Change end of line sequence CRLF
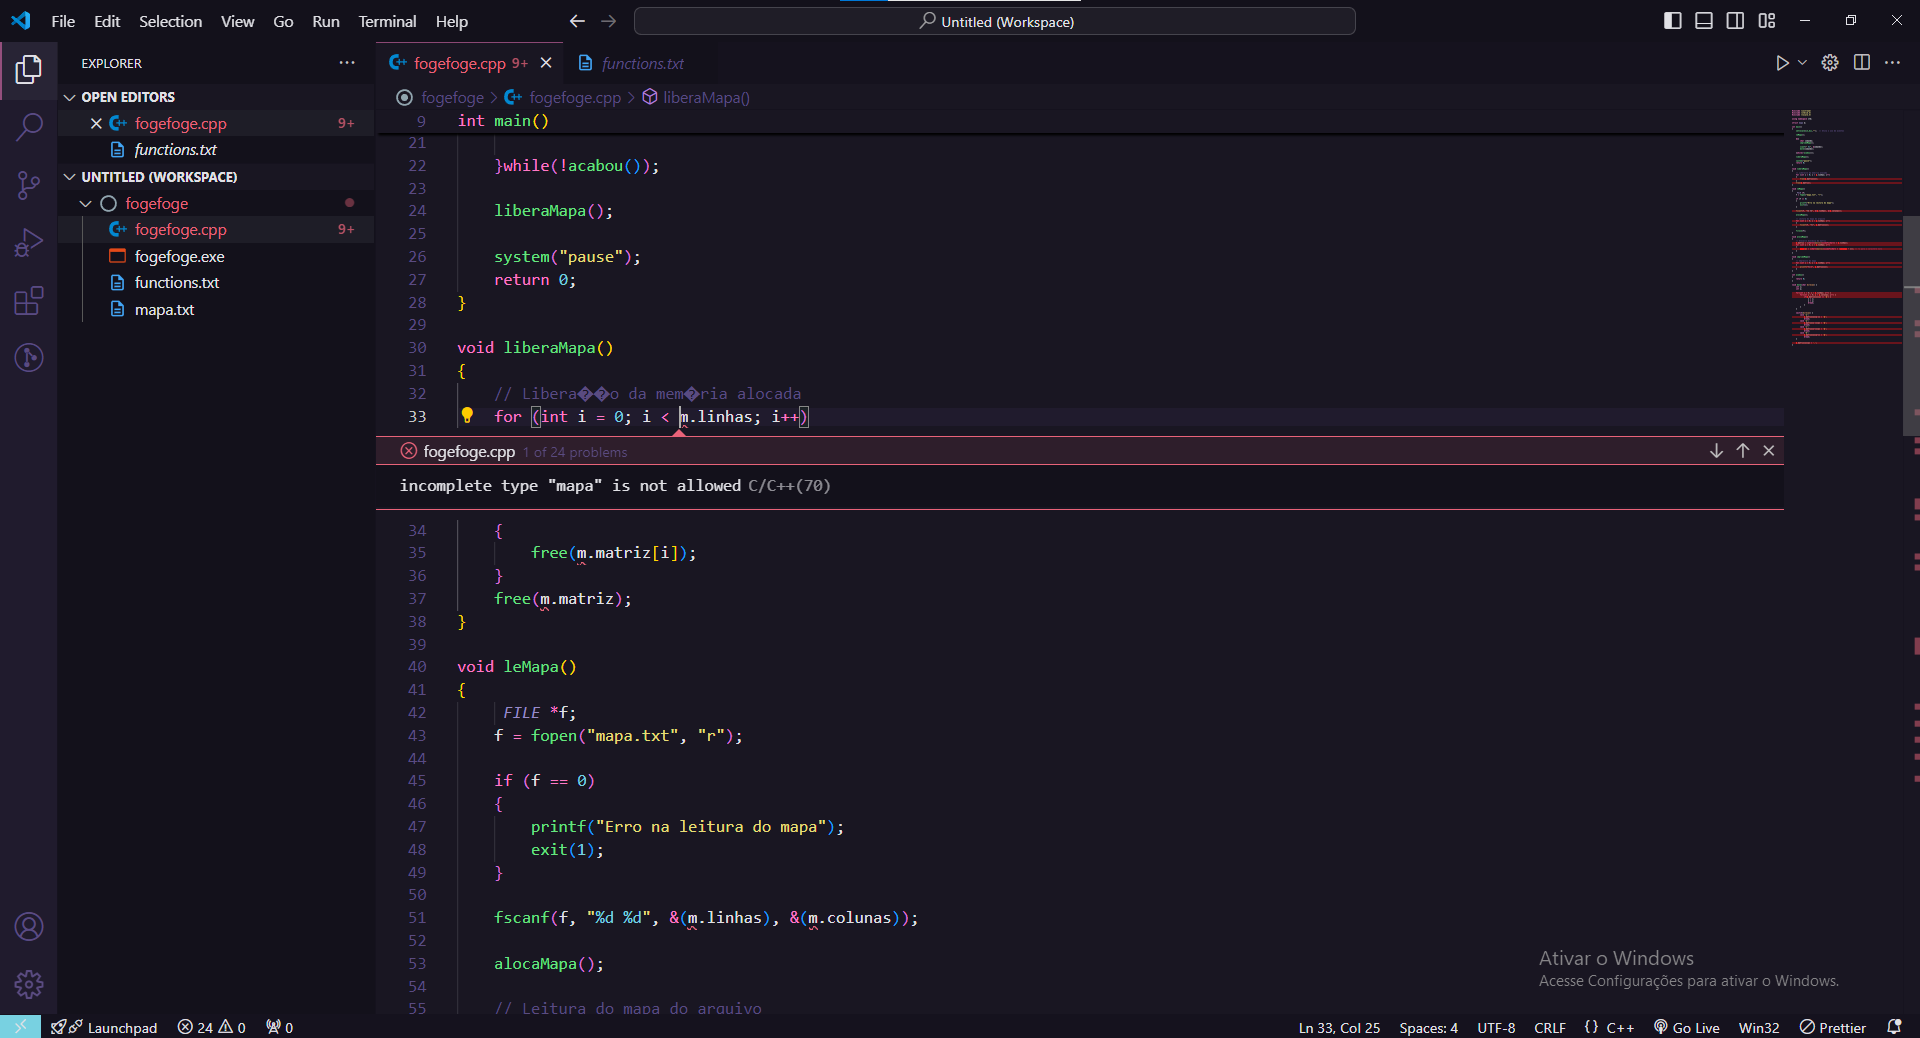 point(1550,1027)
